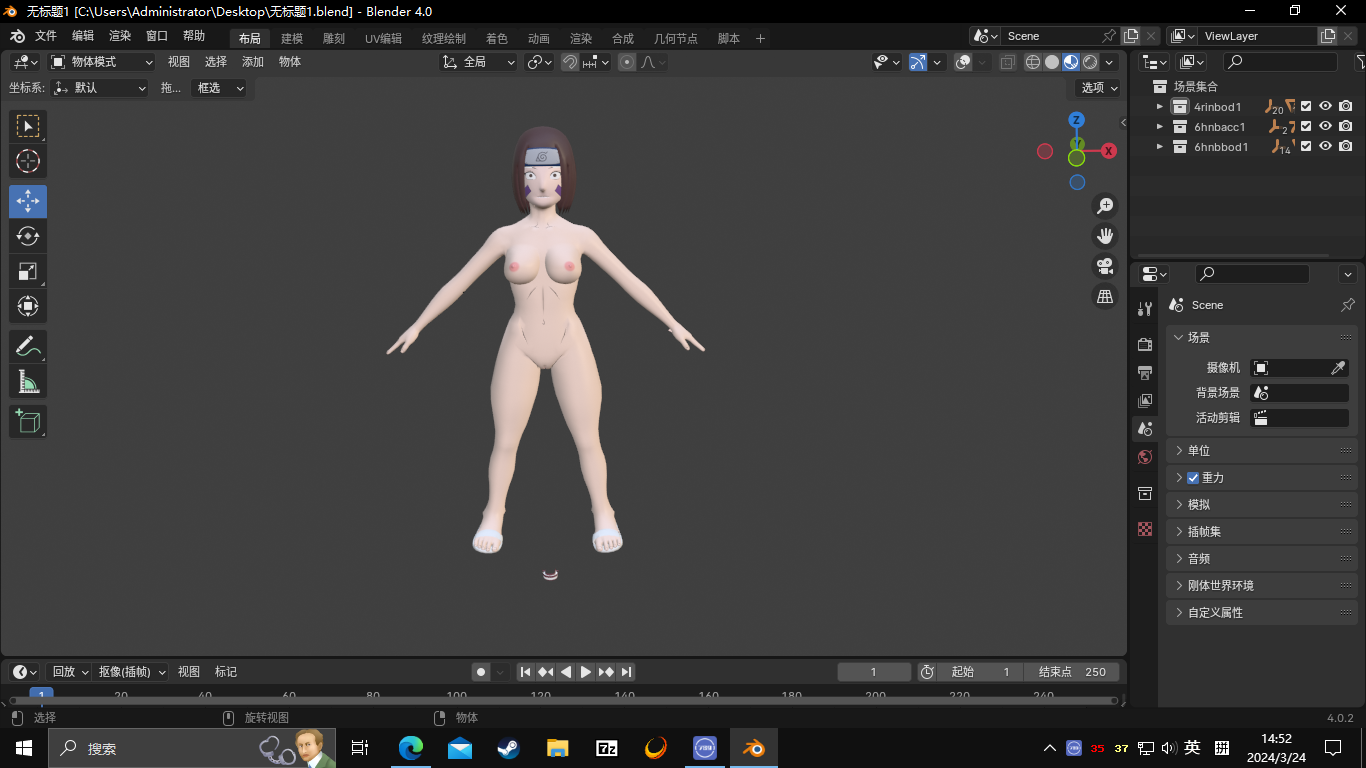The image size is (1366, 768).
Task: Disable 6hnbacc1 in renders camera icon
Action: click(x=1345, y=127)
